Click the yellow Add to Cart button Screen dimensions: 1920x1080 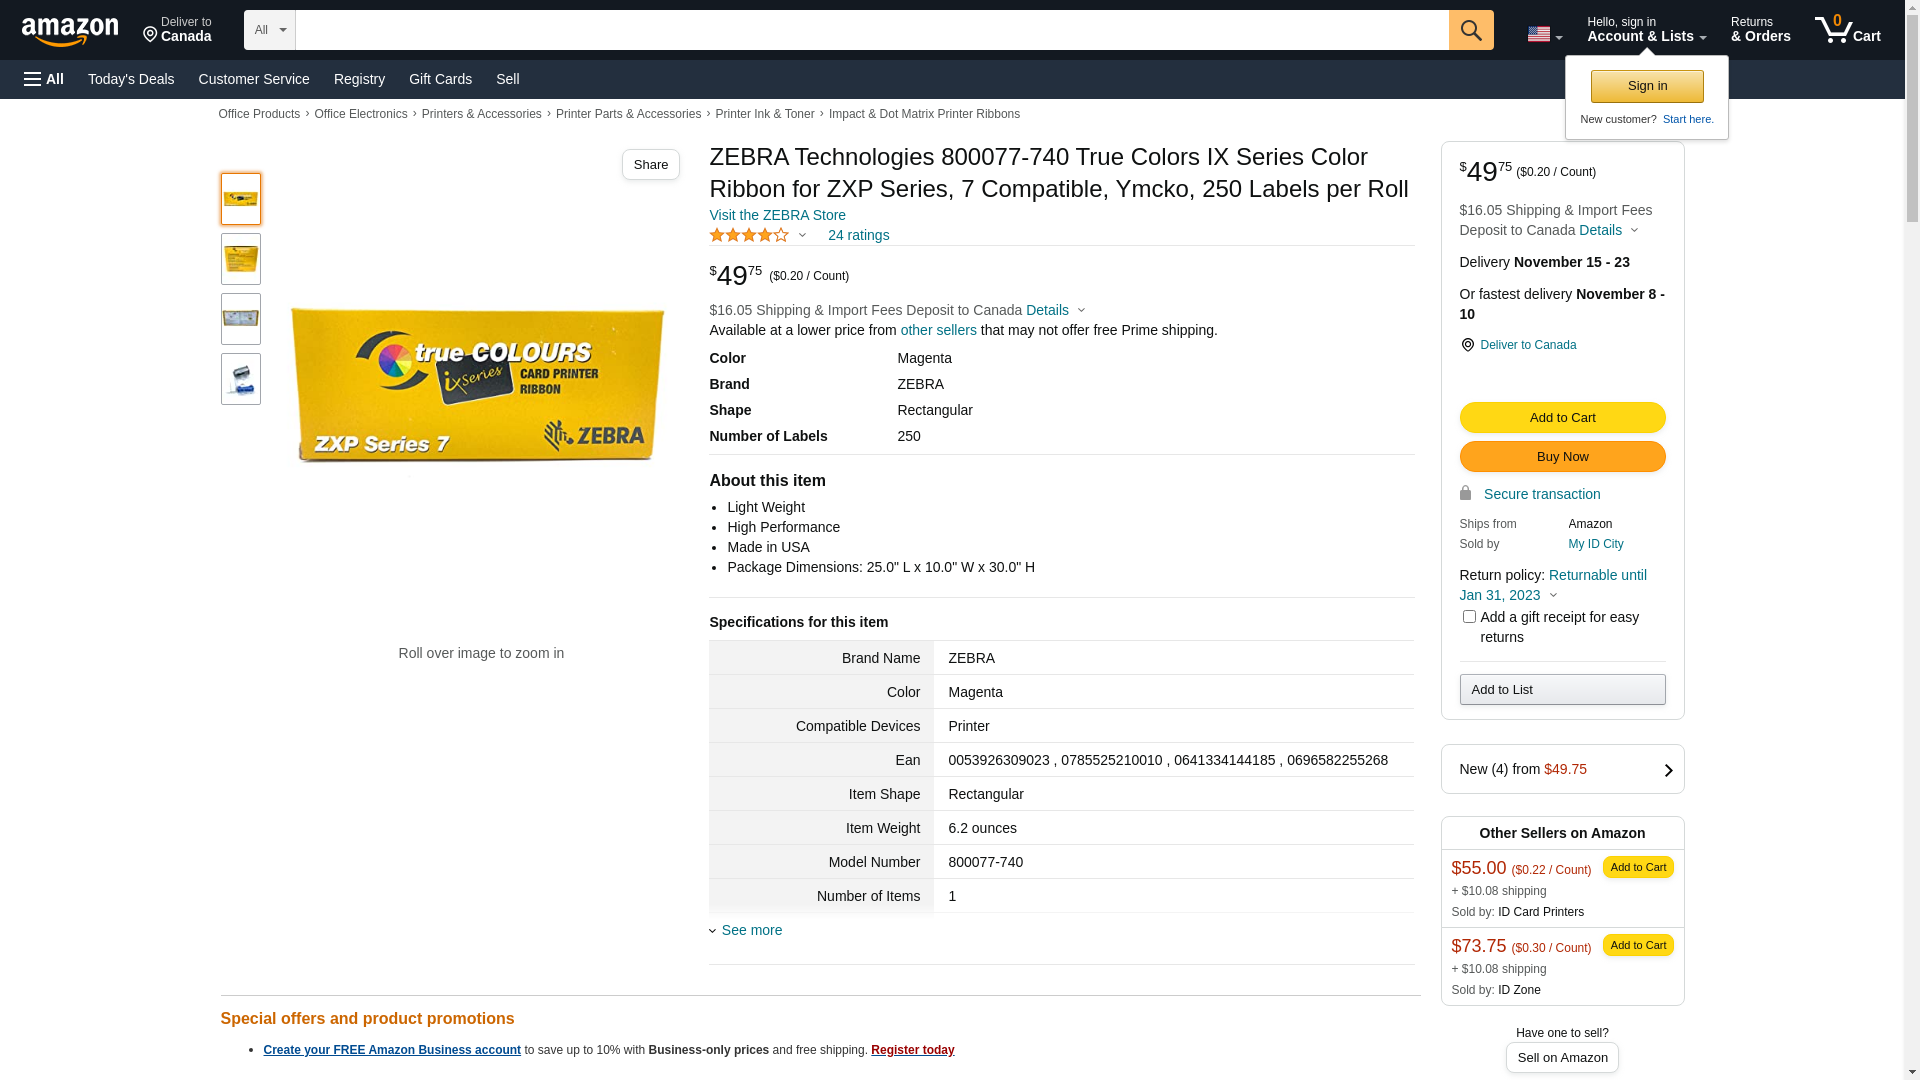(1561, 417)
